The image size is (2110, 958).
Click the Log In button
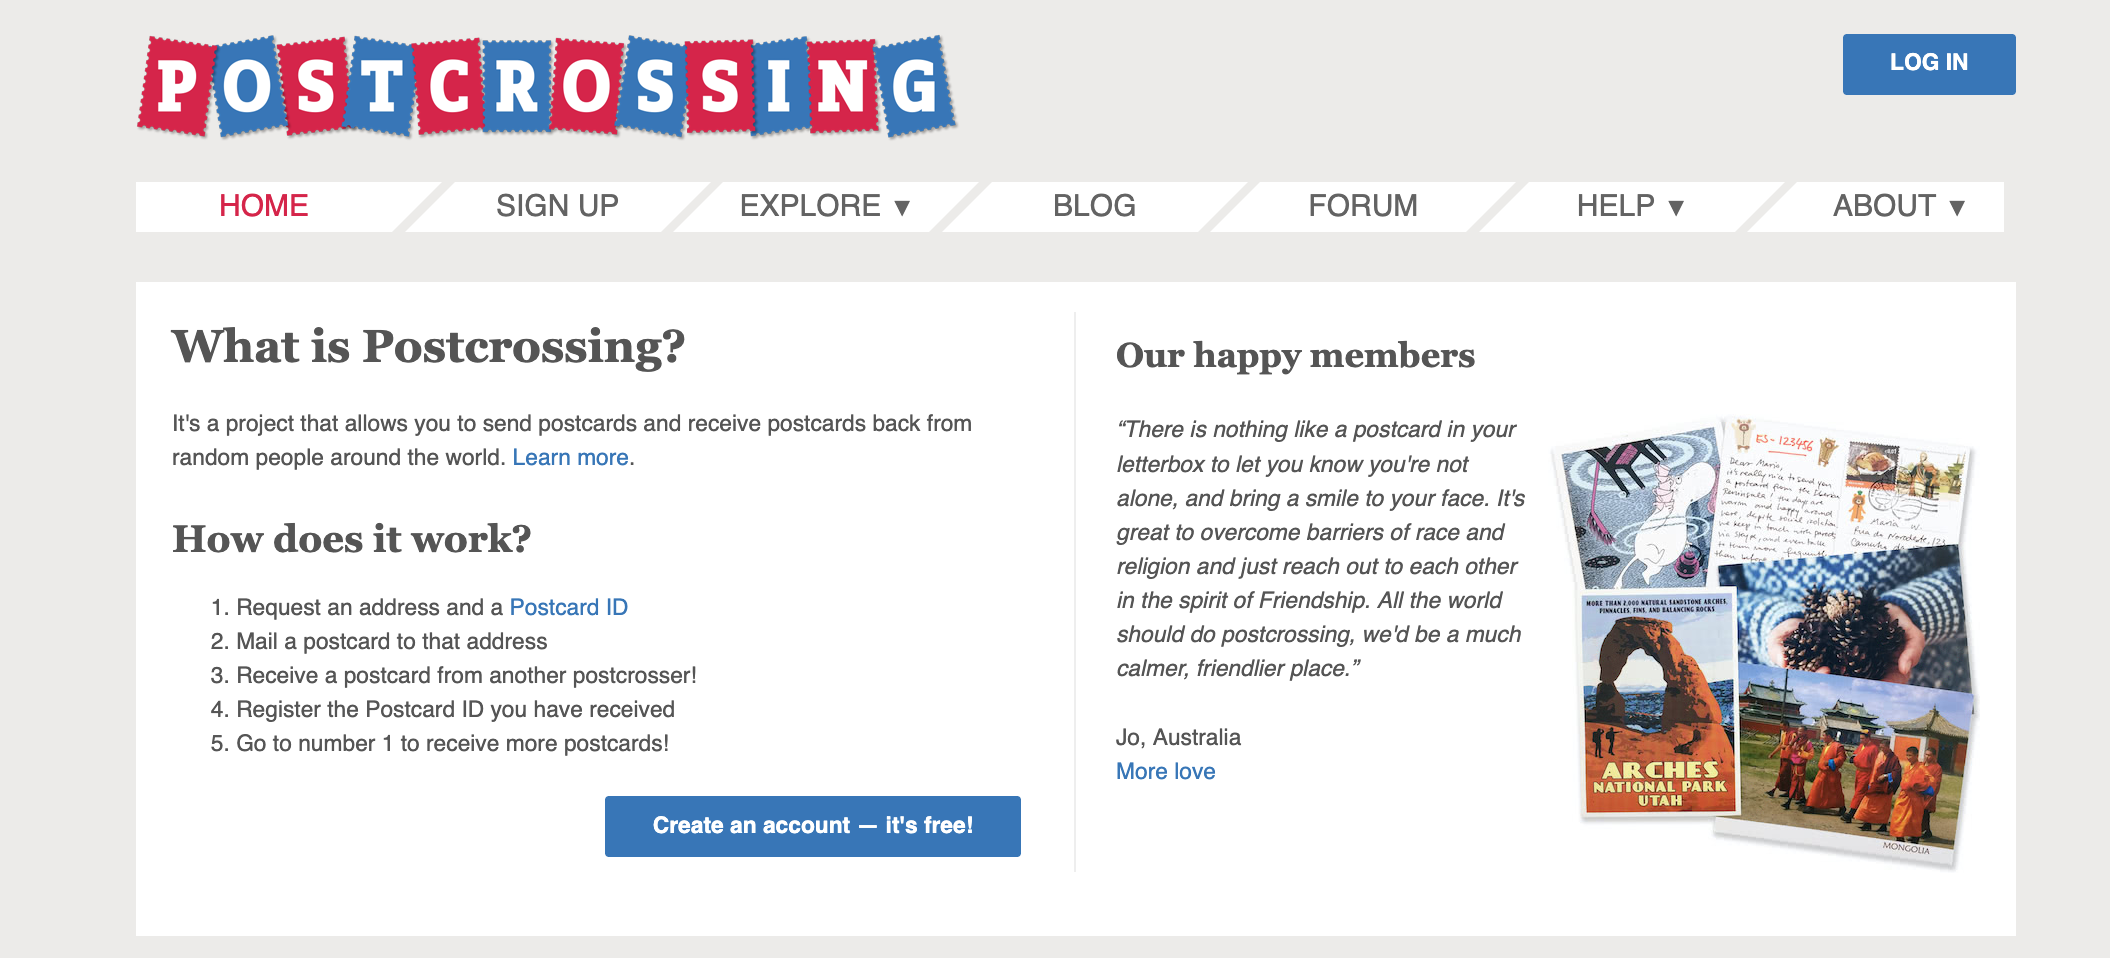(x=1929, y=64)
